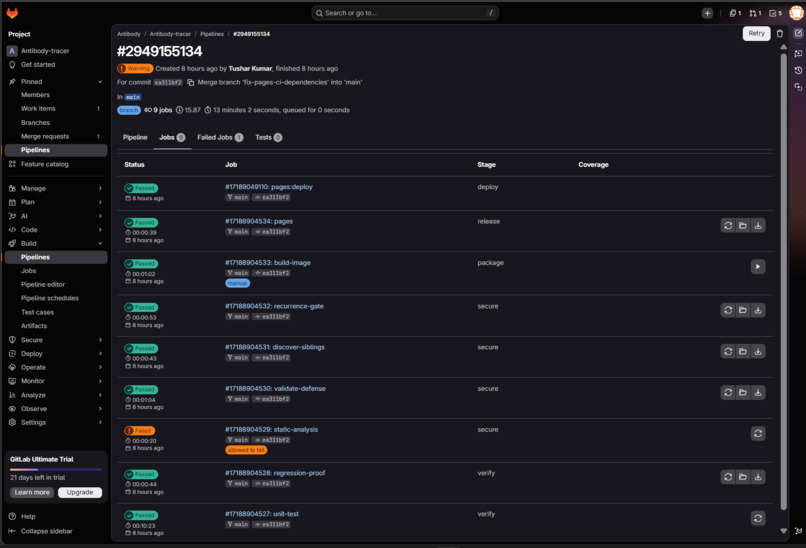Switch to the Pipeline tab
Viewport: 806px width, 548px height.
(135, 137)
